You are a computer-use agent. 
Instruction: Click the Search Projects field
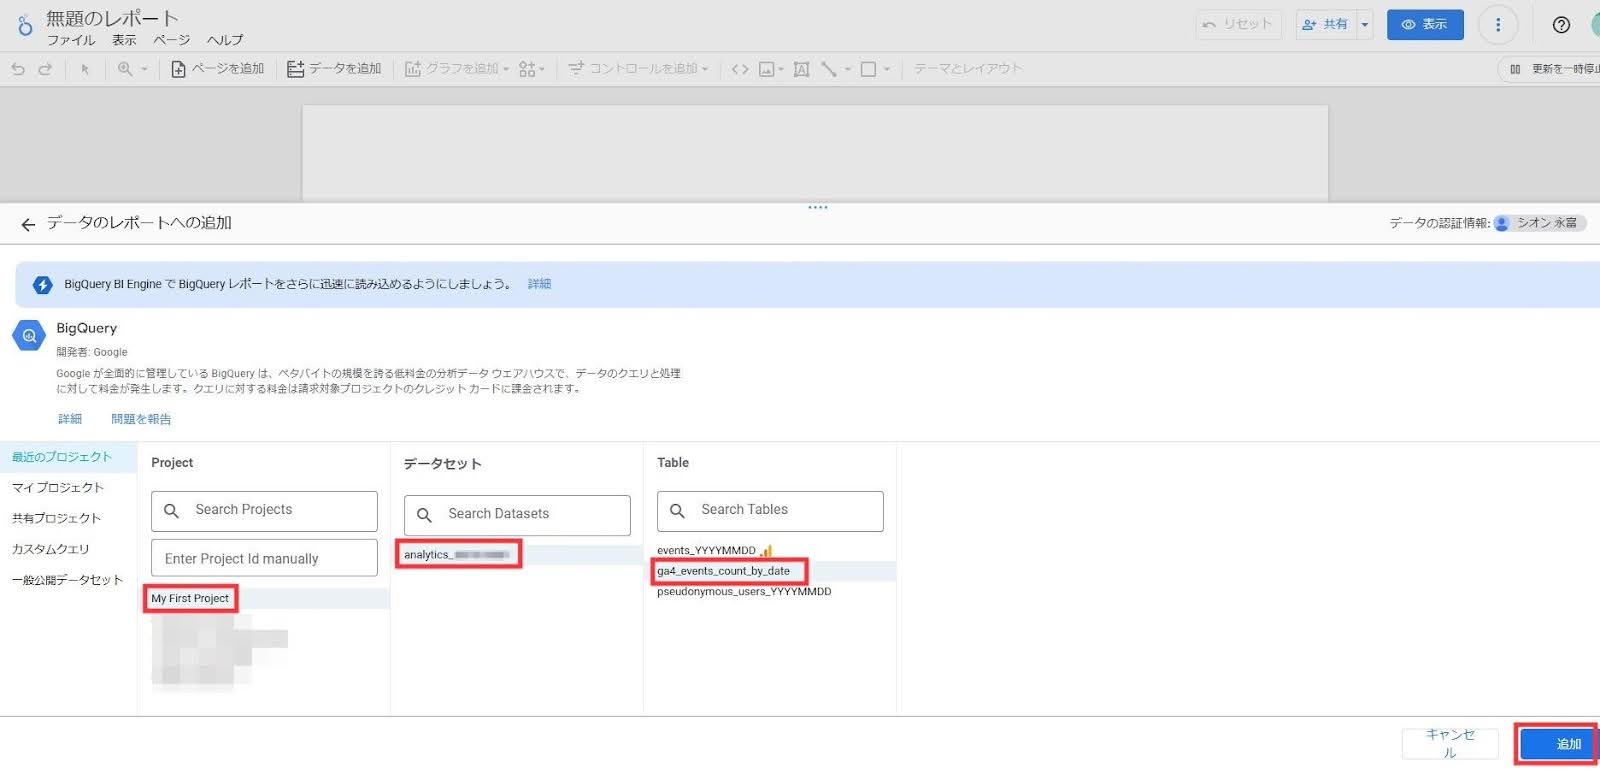pyautogui.click(x=264, y=511)
